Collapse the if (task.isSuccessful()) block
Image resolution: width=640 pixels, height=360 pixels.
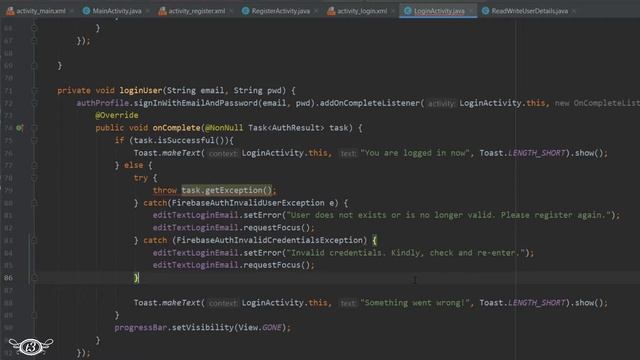(35, 140)
